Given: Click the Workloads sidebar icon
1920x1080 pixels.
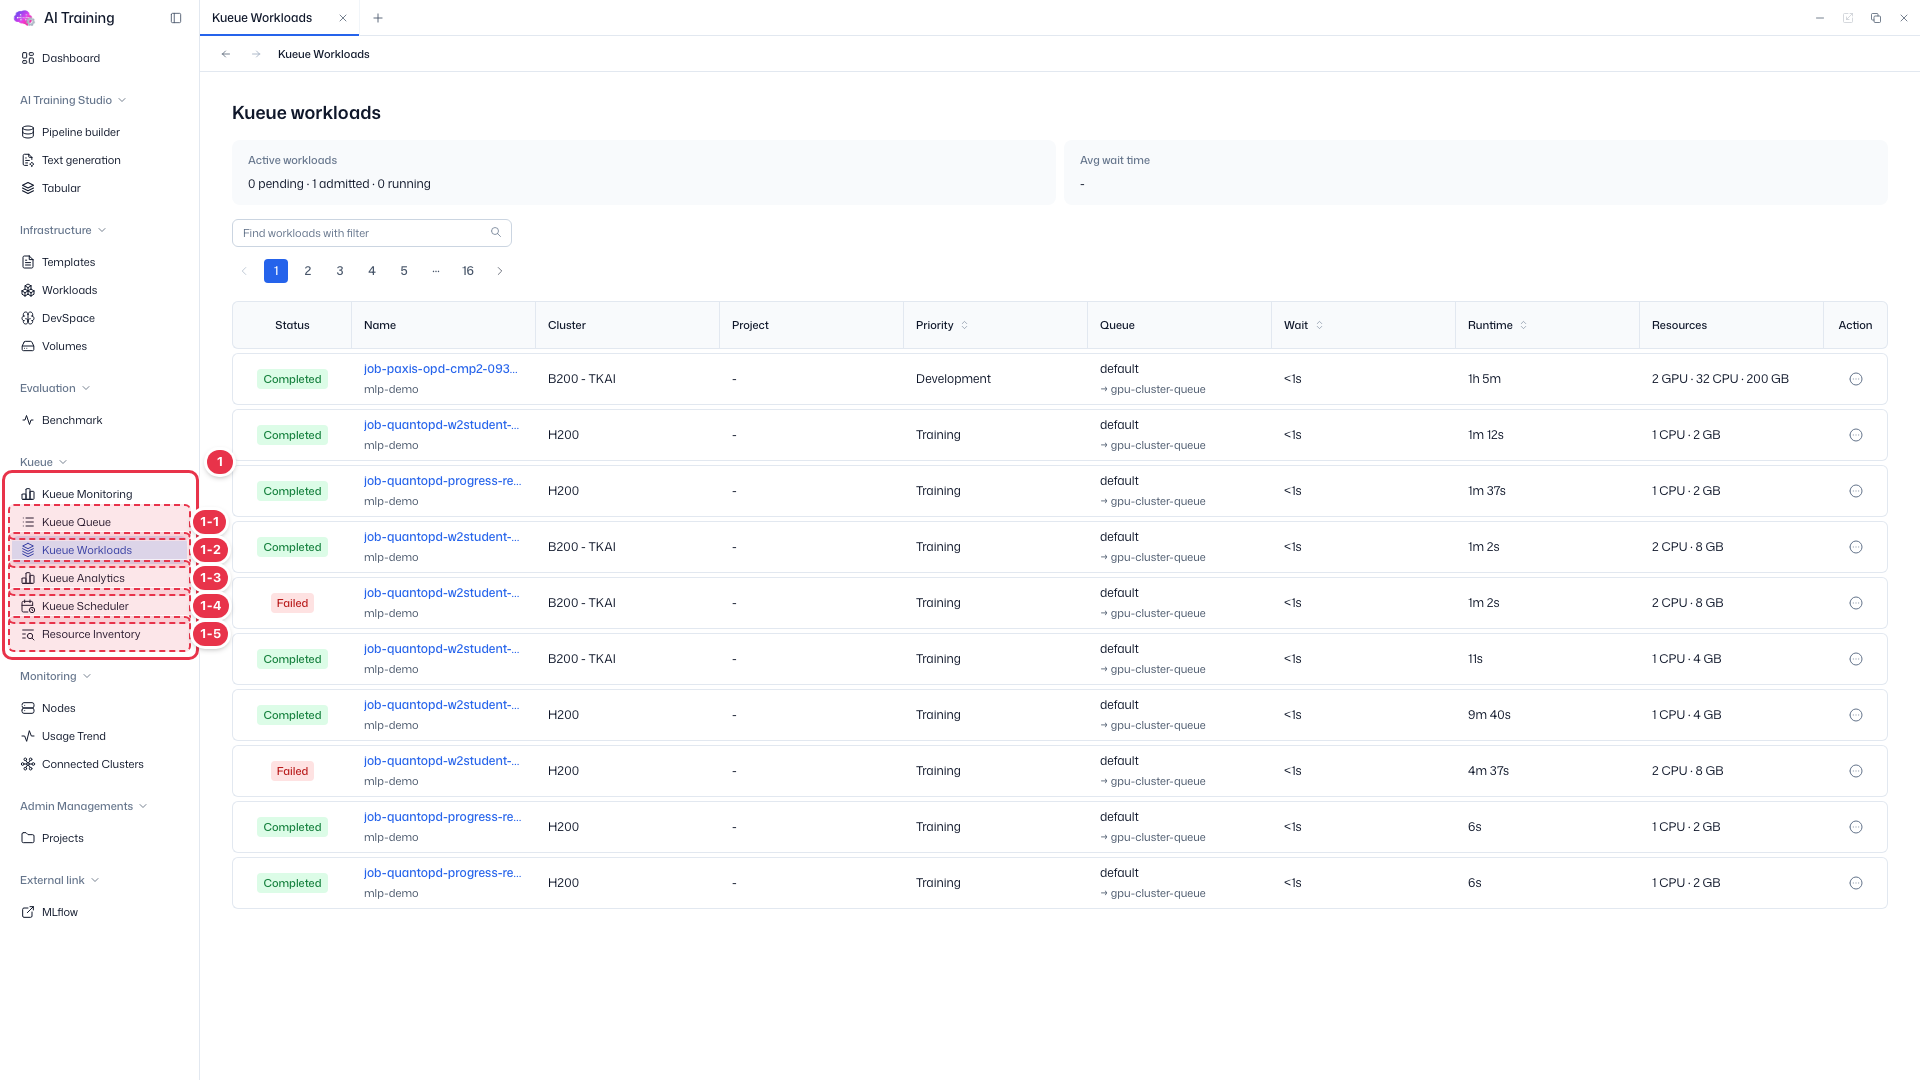Looking at the screenshot, I should tap(28, 290).
